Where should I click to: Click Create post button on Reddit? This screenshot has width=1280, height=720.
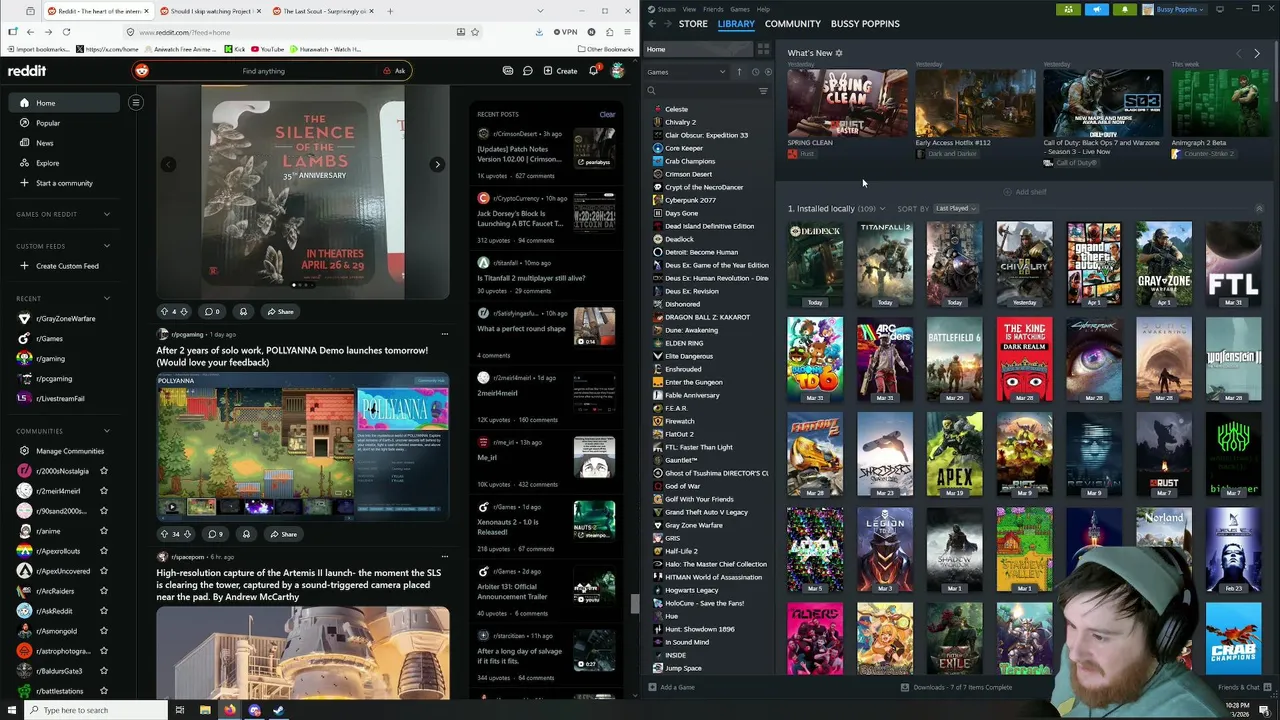[x=560, y=71]
